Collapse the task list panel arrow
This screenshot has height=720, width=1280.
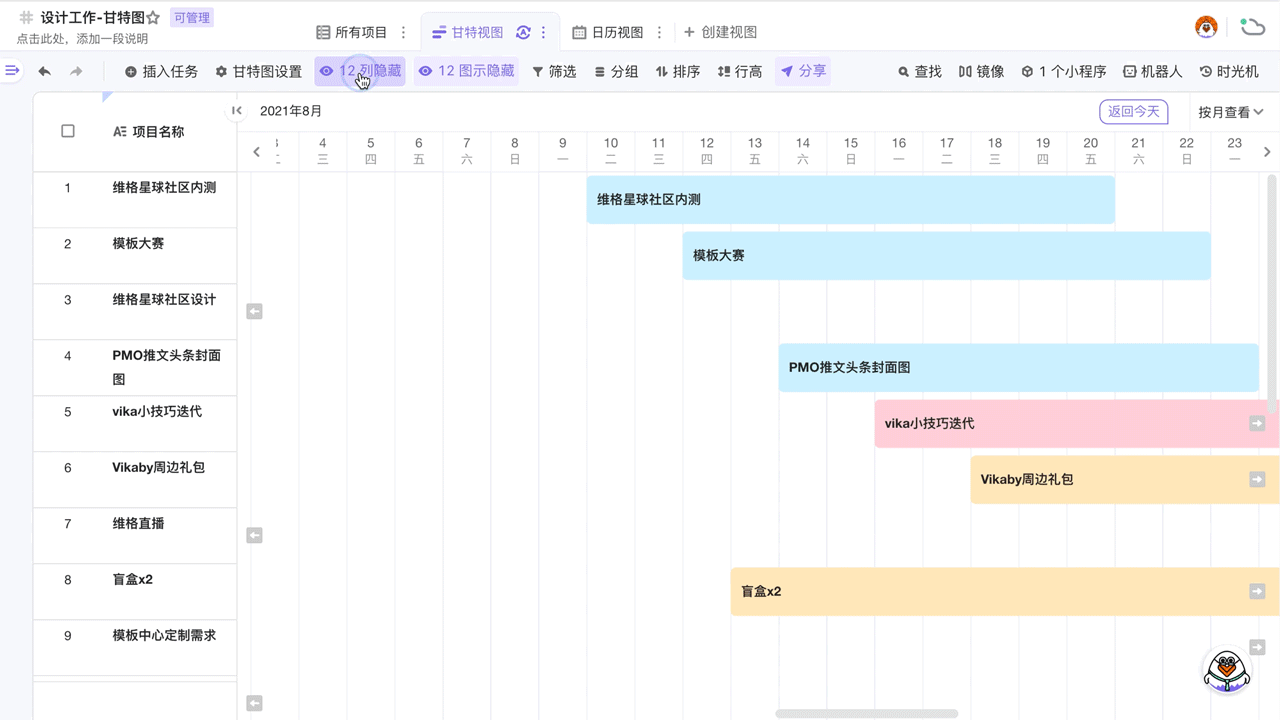click(x=237, y=111)
